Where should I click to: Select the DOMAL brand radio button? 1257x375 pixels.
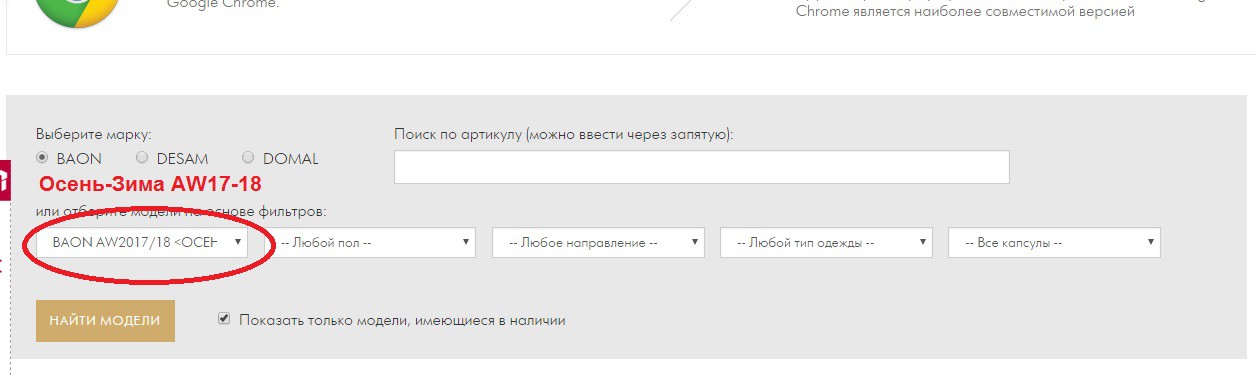248,158
